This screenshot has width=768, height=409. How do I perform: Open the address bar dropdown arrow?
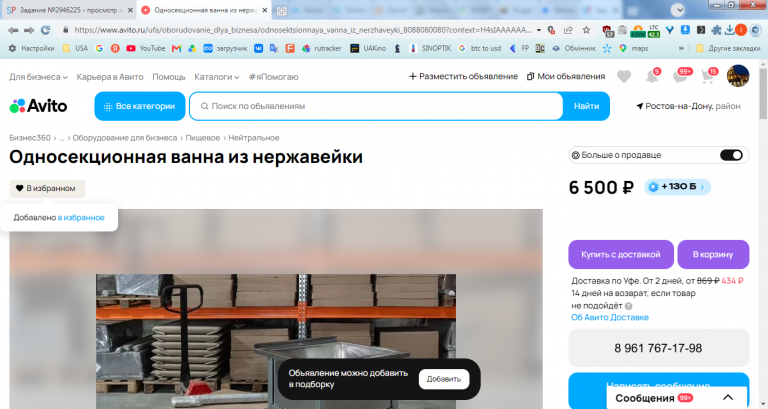538,30
